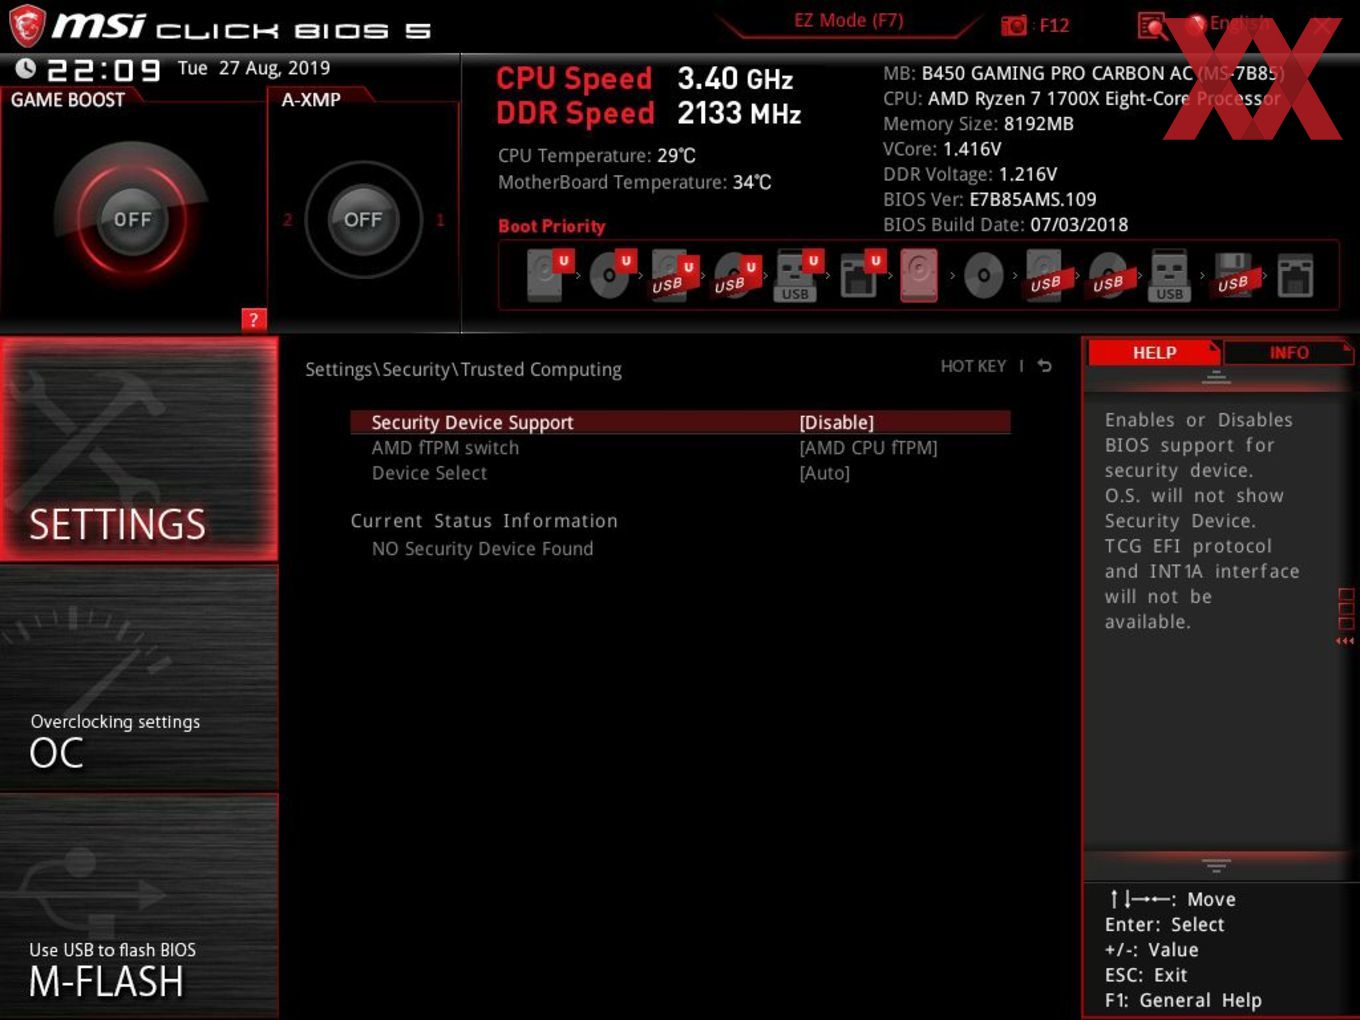Image resolution: width=1360 pixels, height=1020 pixels.
Task: Click the MotherBoard Temperature 34°C reading
Action: 635,182
